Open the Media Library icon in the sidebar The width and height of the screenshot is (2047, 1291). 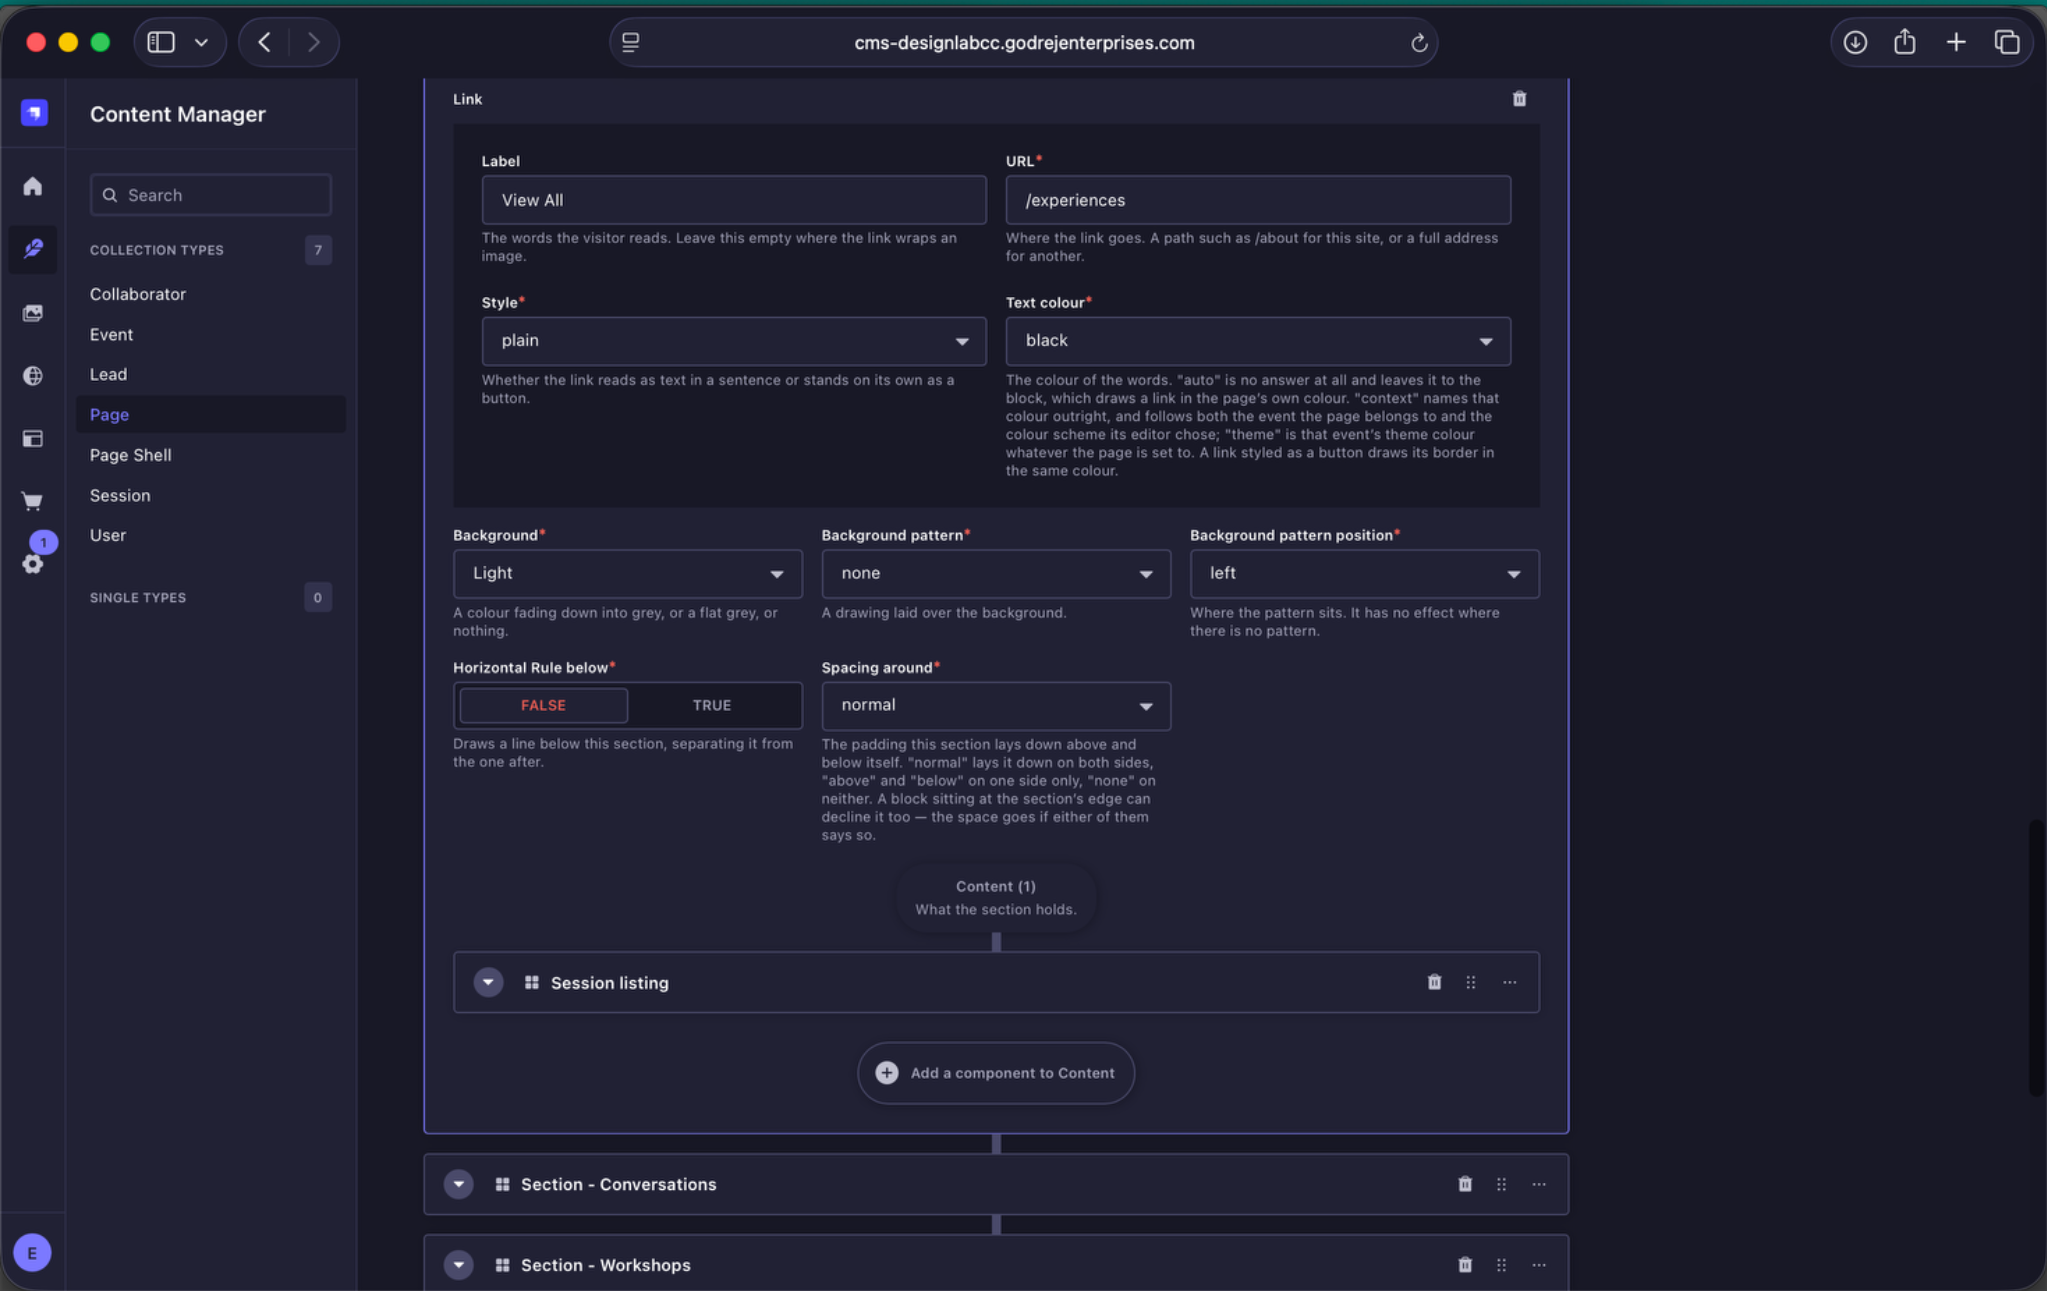(x=33, y=313)
